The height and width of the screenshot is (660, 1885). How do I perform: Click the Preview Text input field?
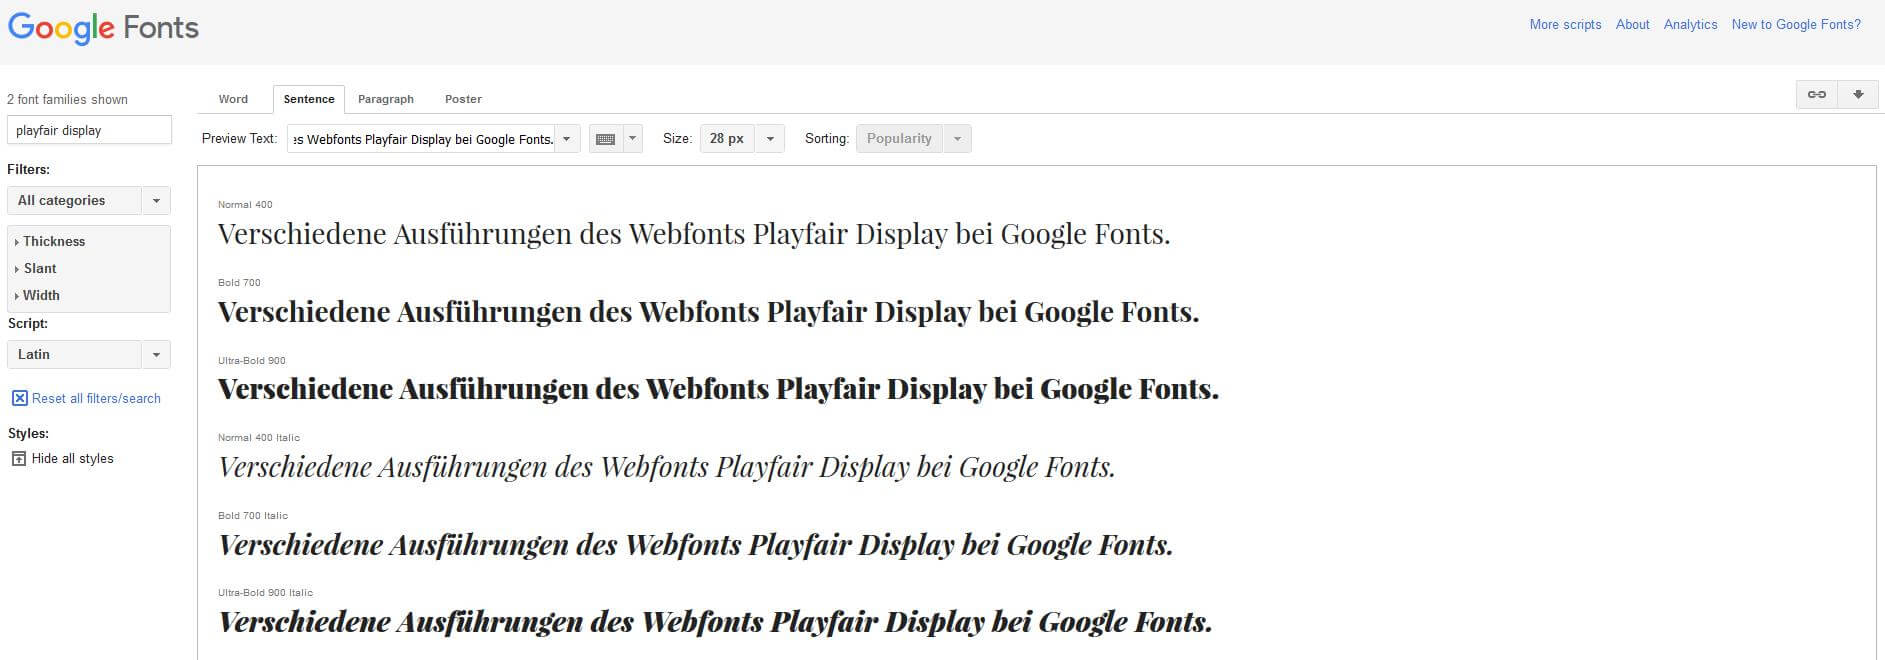(421, 139)
